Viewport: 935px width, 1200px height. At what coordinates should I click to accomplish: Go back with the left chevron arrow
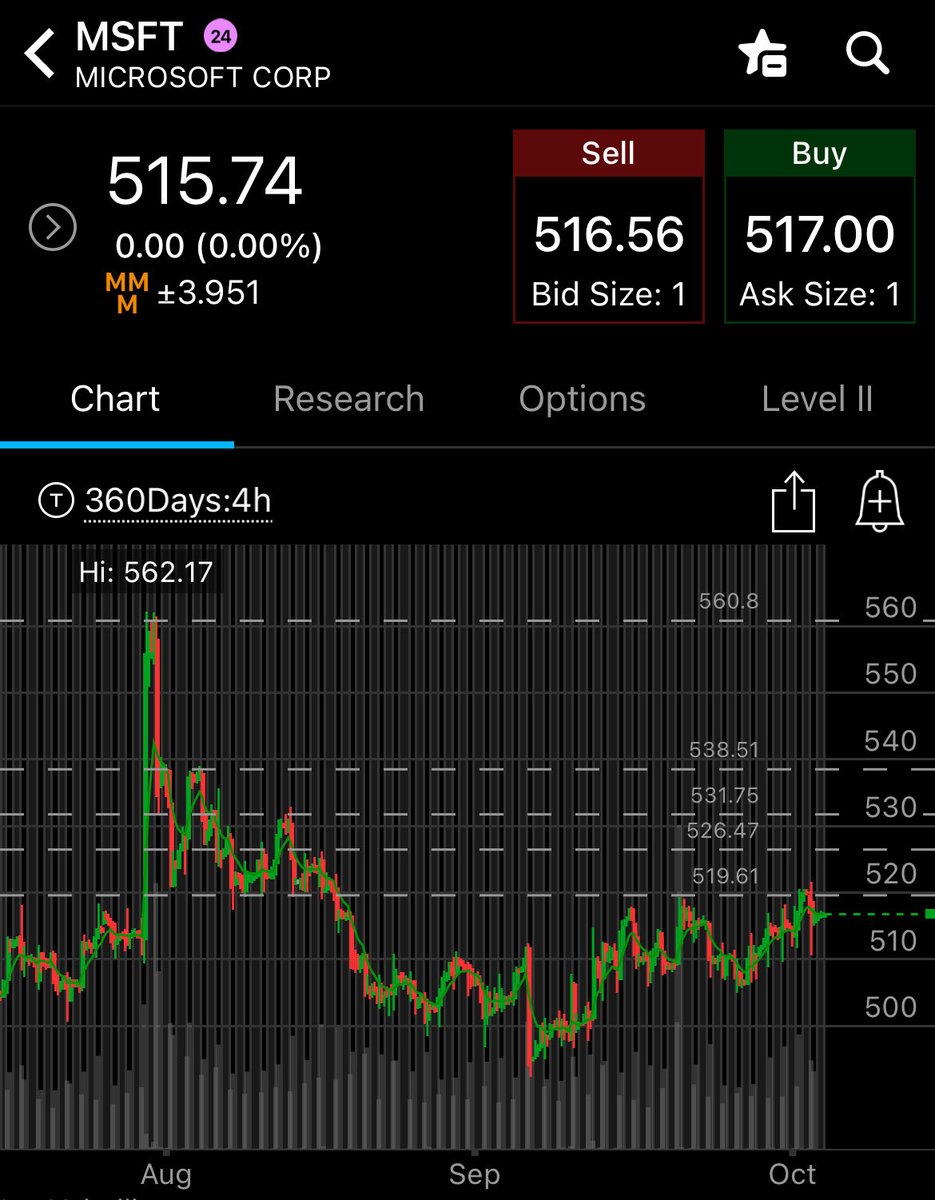[x=40, y=53]
